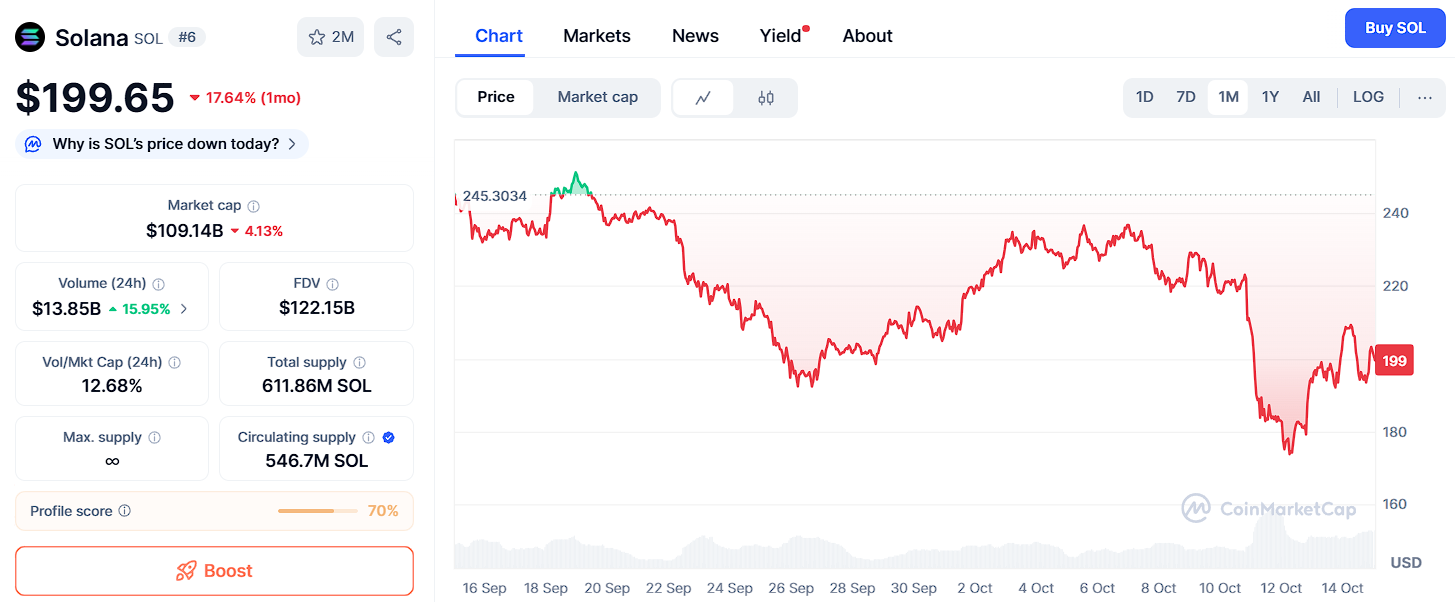
Task: Click the Volume (24h) info icon
Action: [x=159, y=284]
